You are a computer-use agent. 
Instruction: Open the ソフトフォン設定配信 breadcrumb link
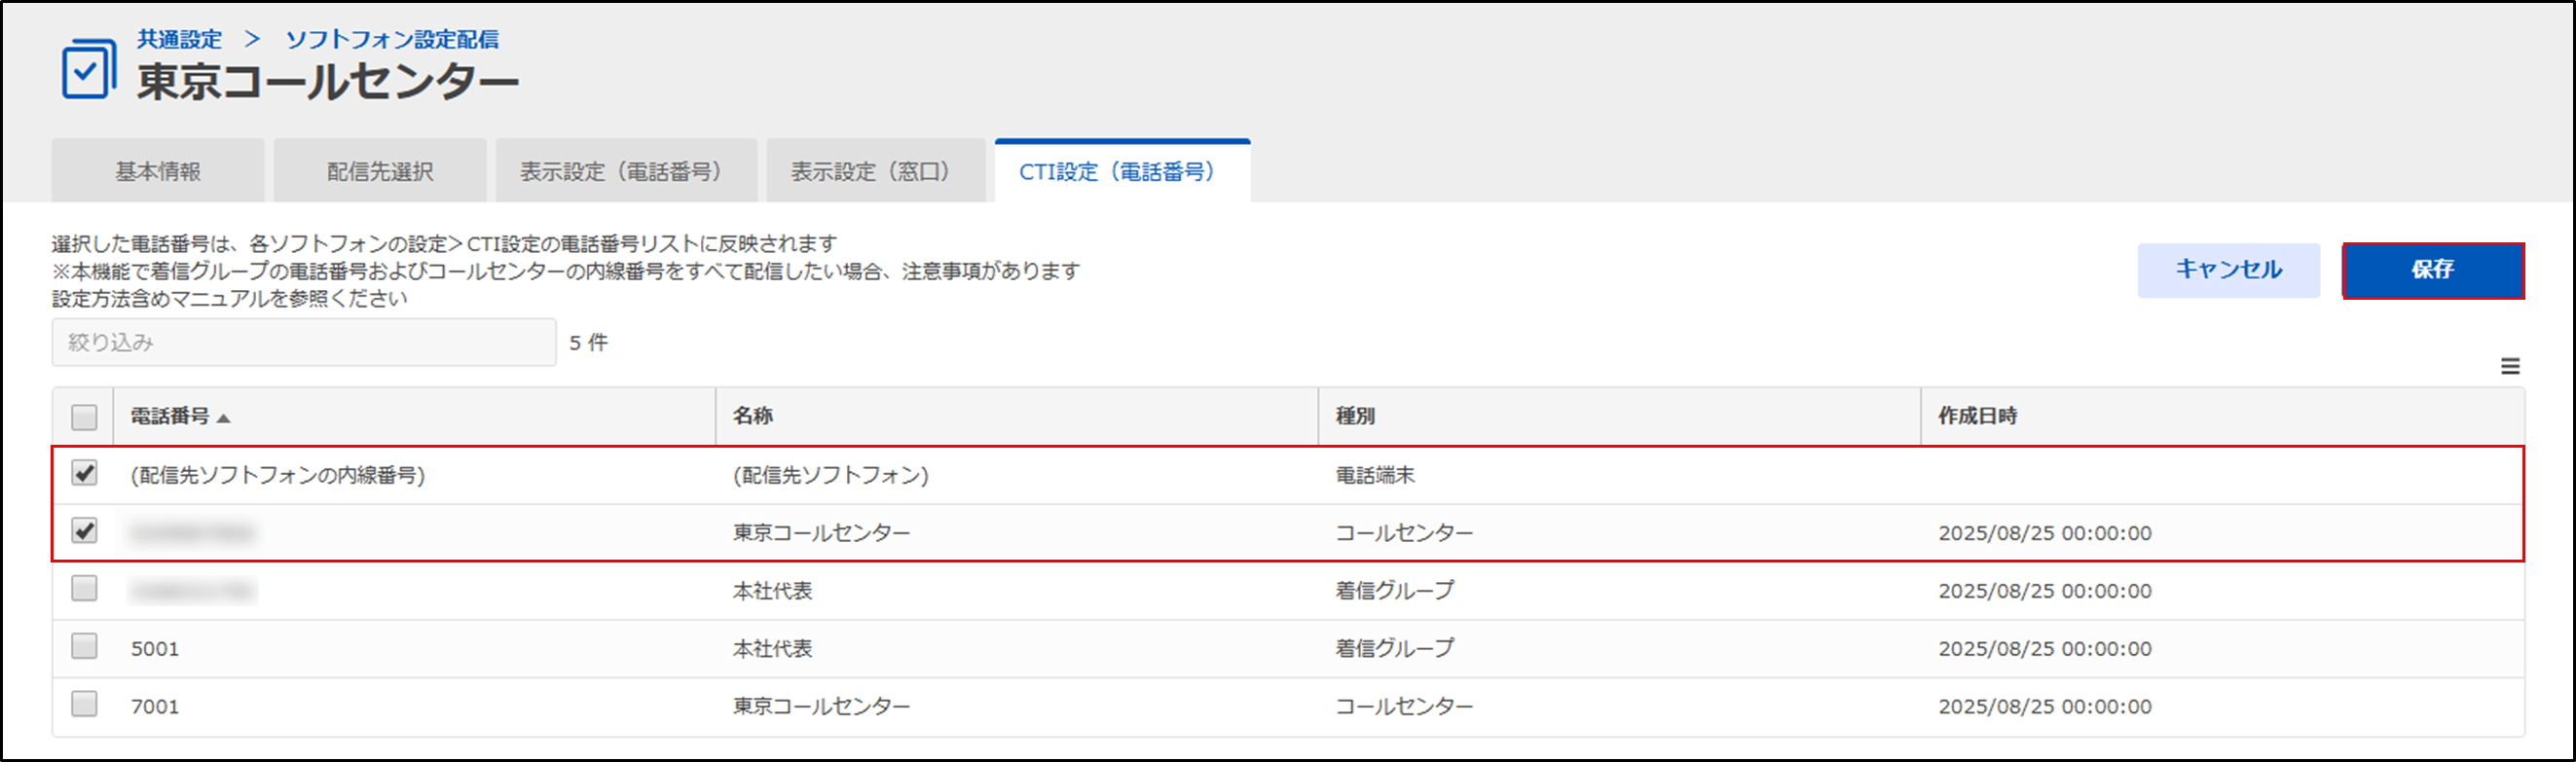[x=392, y=39]
